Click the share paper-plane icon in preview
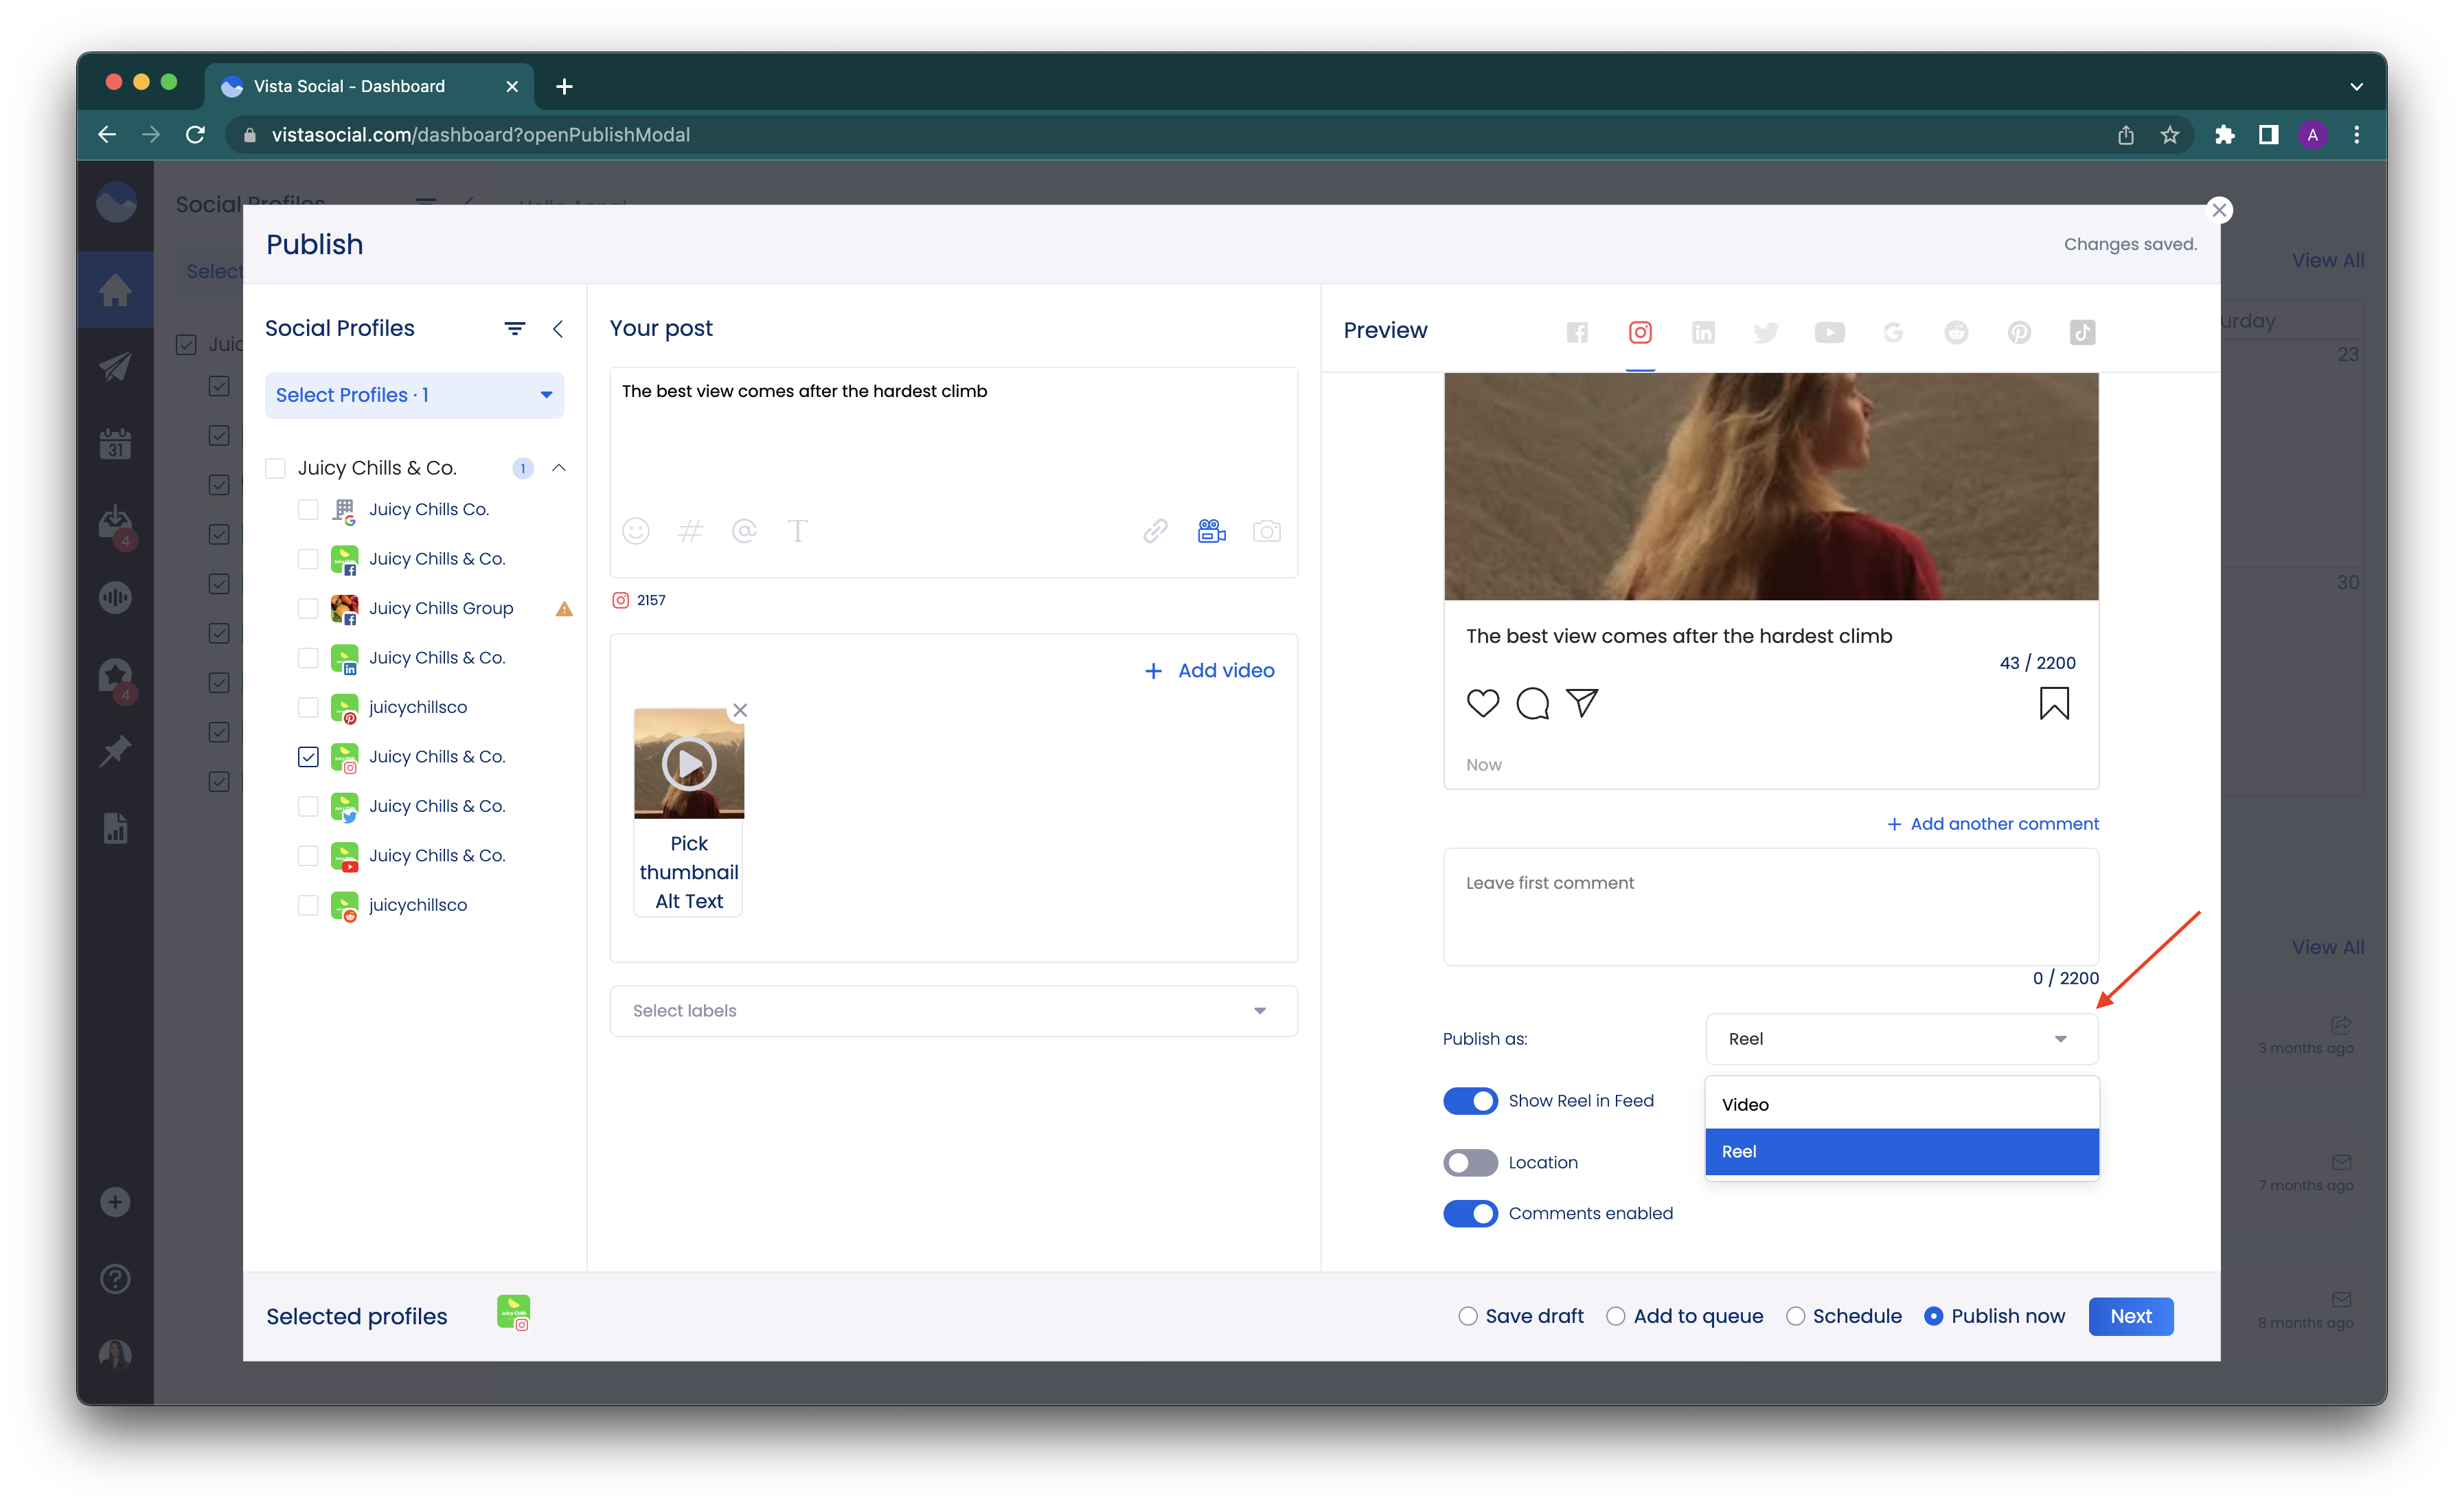2464x1507 pixels. point(1582,703)
